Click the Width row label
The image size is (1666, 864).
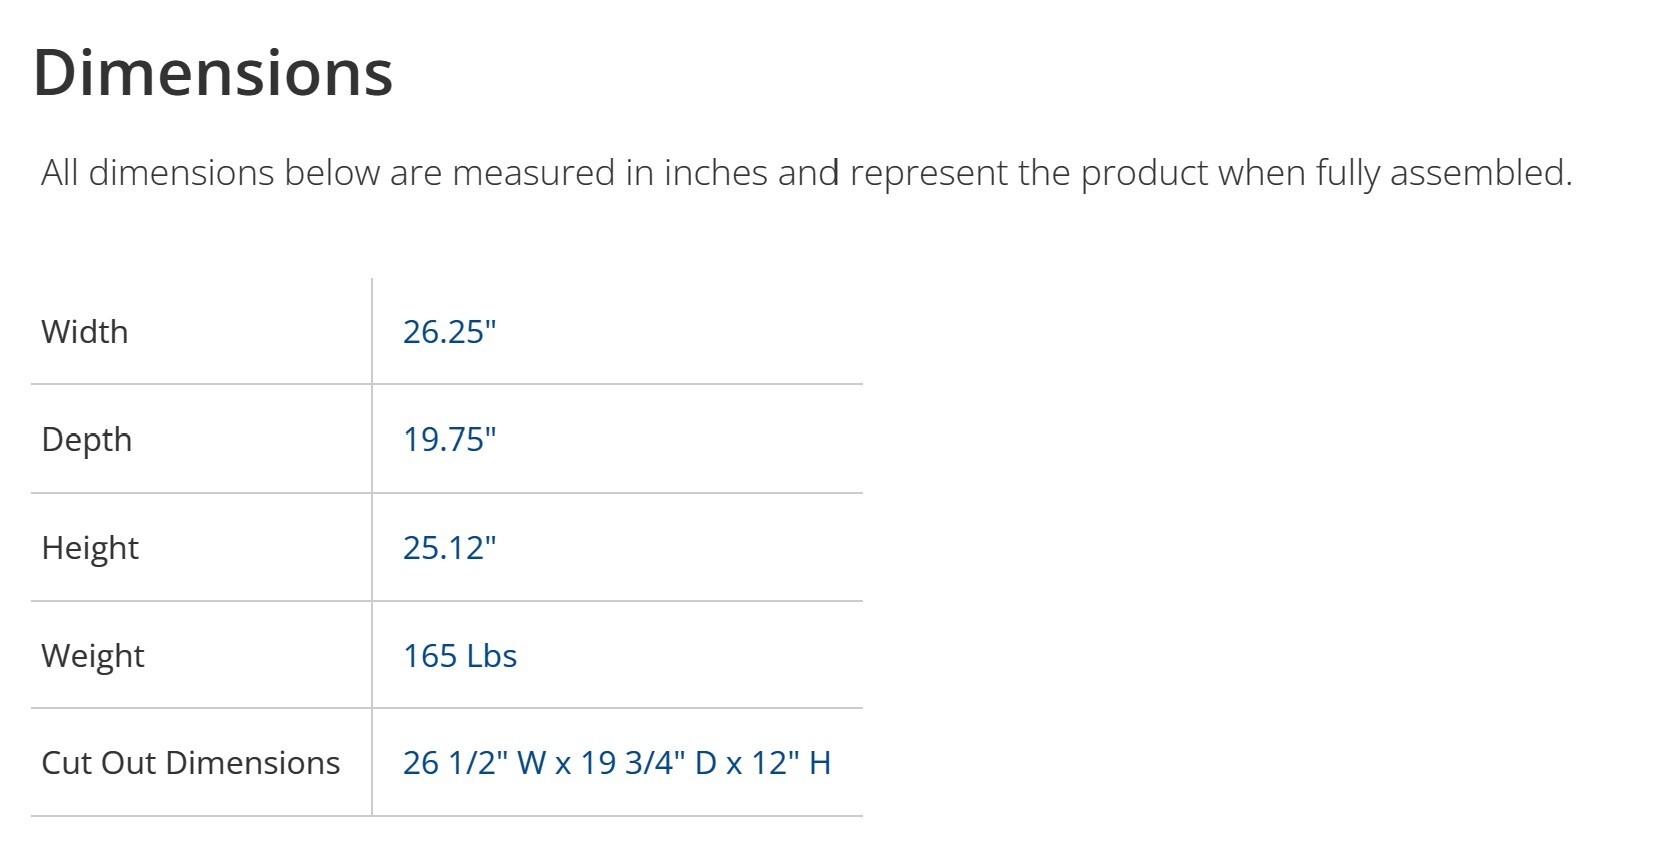tap(85, 332)
